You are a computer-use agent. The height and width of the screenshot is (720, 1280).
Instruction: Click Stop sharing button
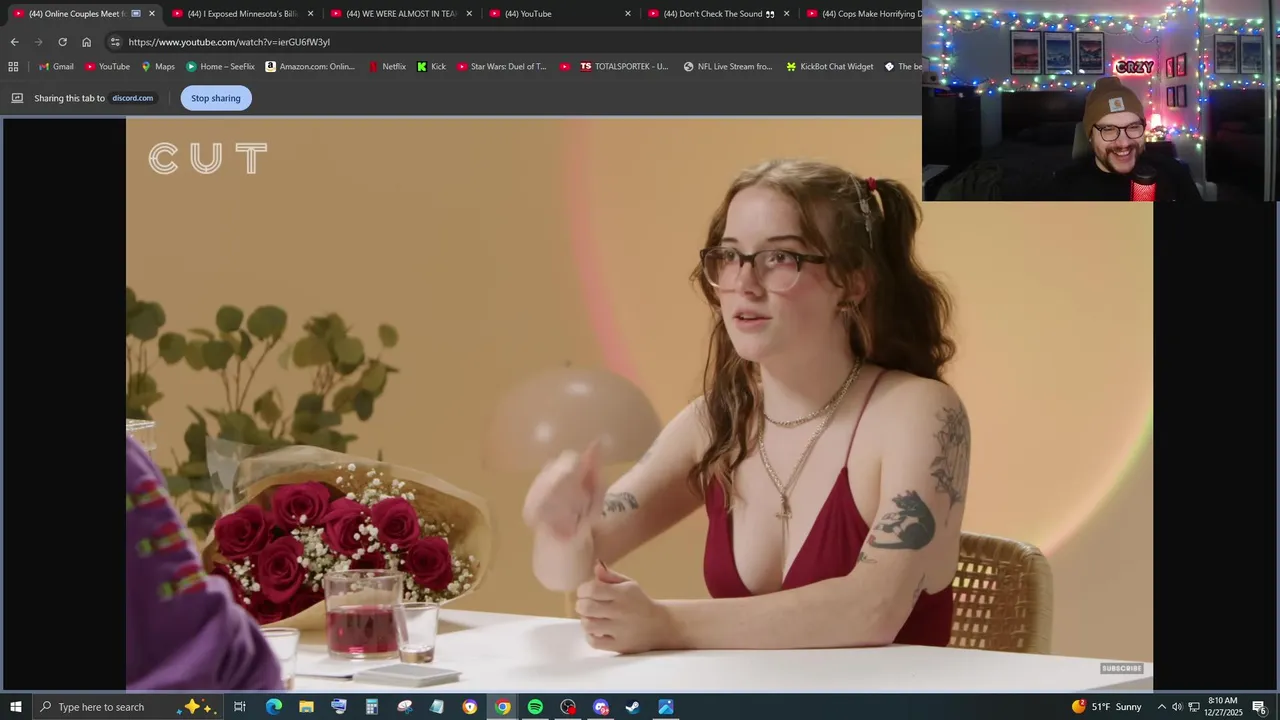click(216, 98)
